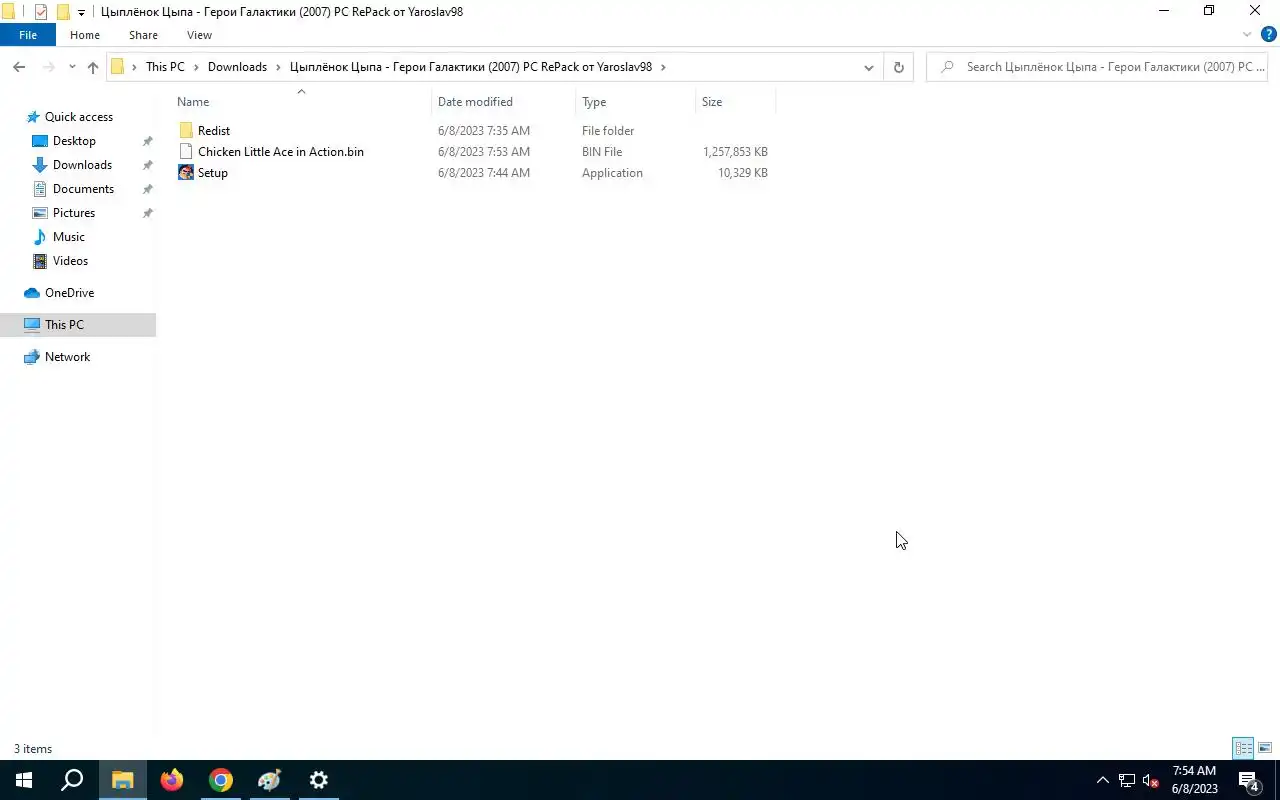1280x800 pixels.
Task: Open the Redist folder
Action: coord(213,130)
